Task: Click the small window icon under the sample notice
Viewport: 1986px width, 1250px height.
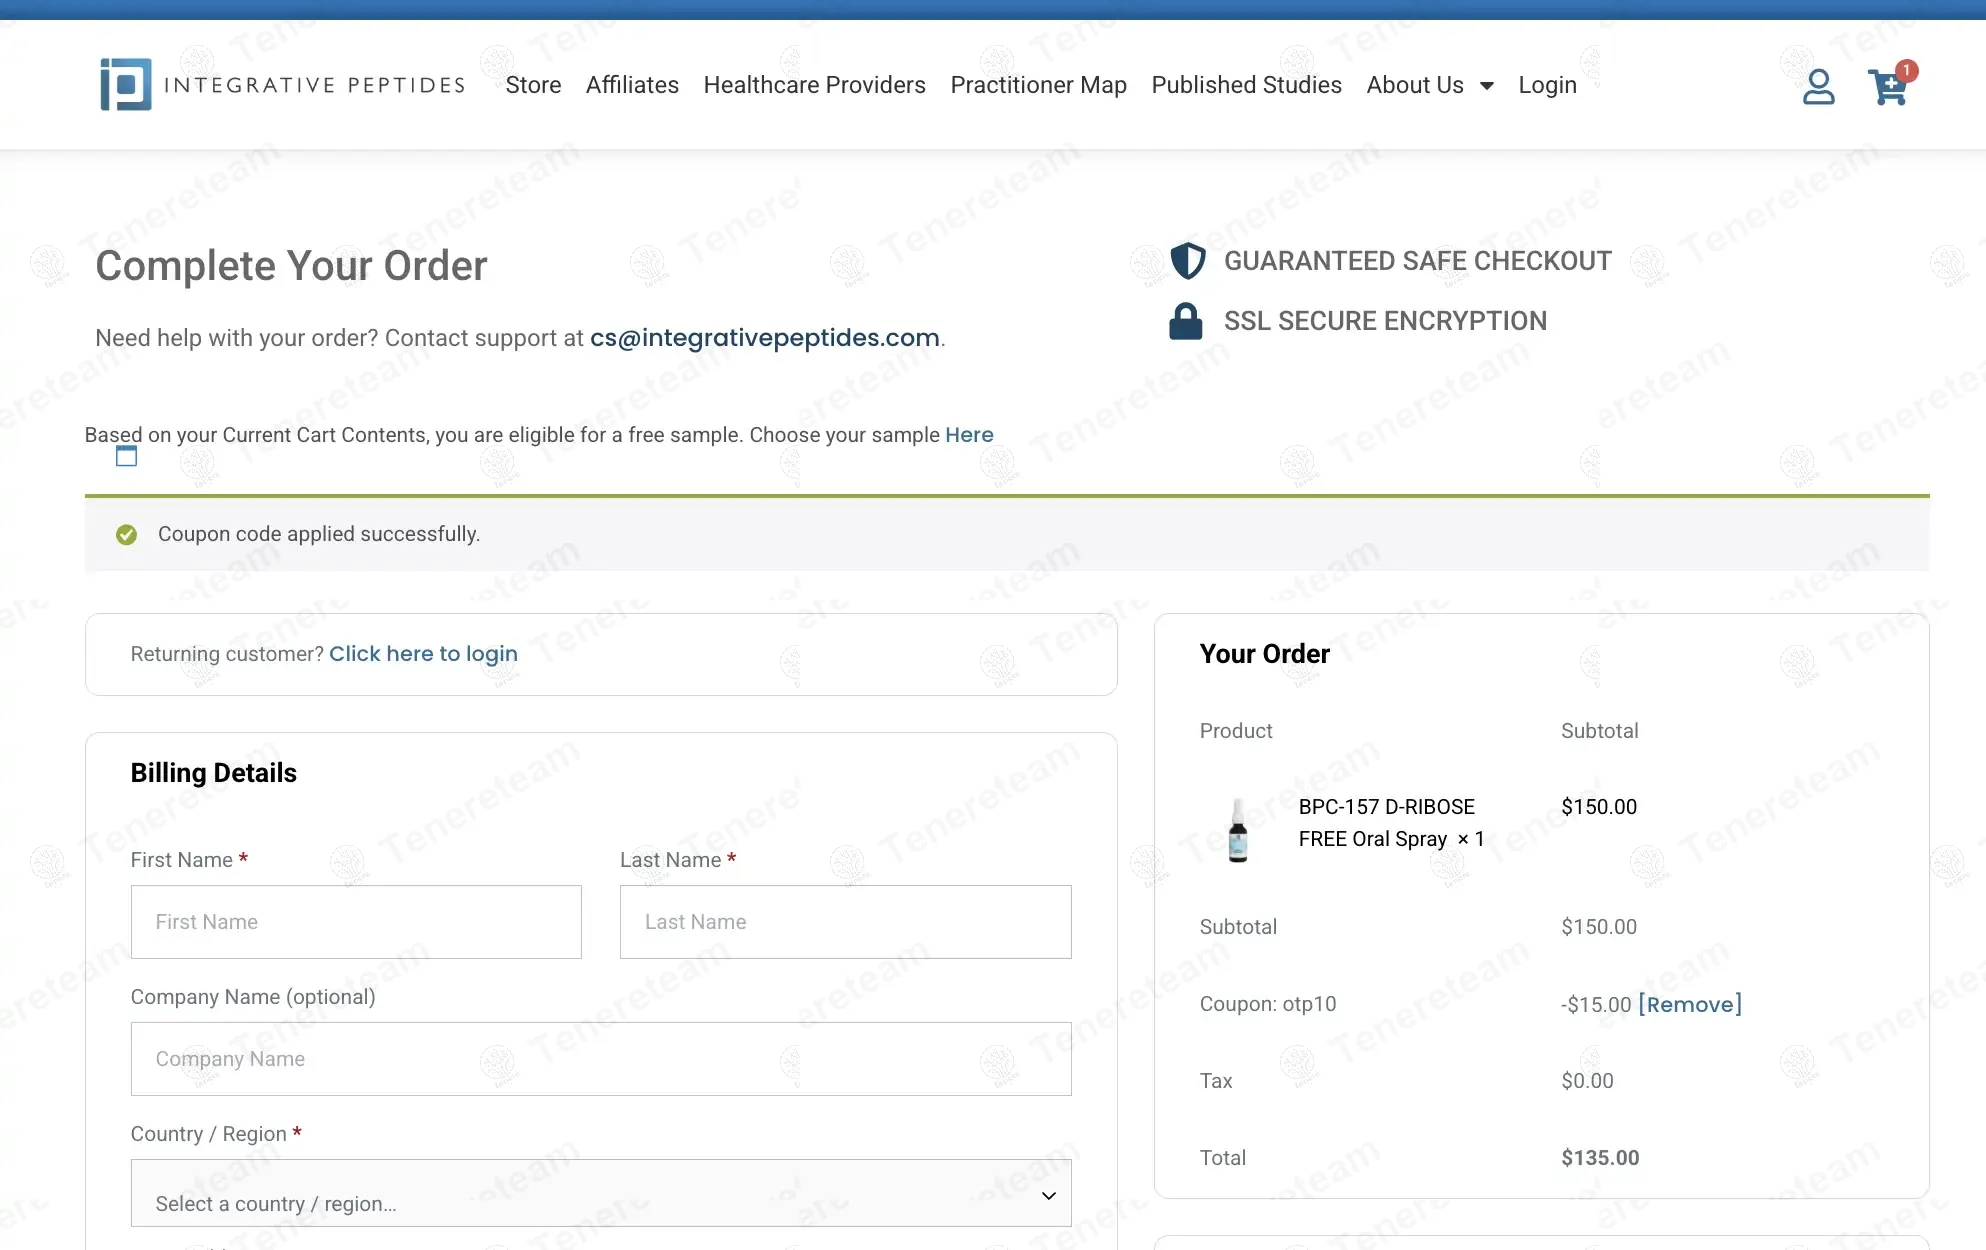Action: tap(126, 457)
